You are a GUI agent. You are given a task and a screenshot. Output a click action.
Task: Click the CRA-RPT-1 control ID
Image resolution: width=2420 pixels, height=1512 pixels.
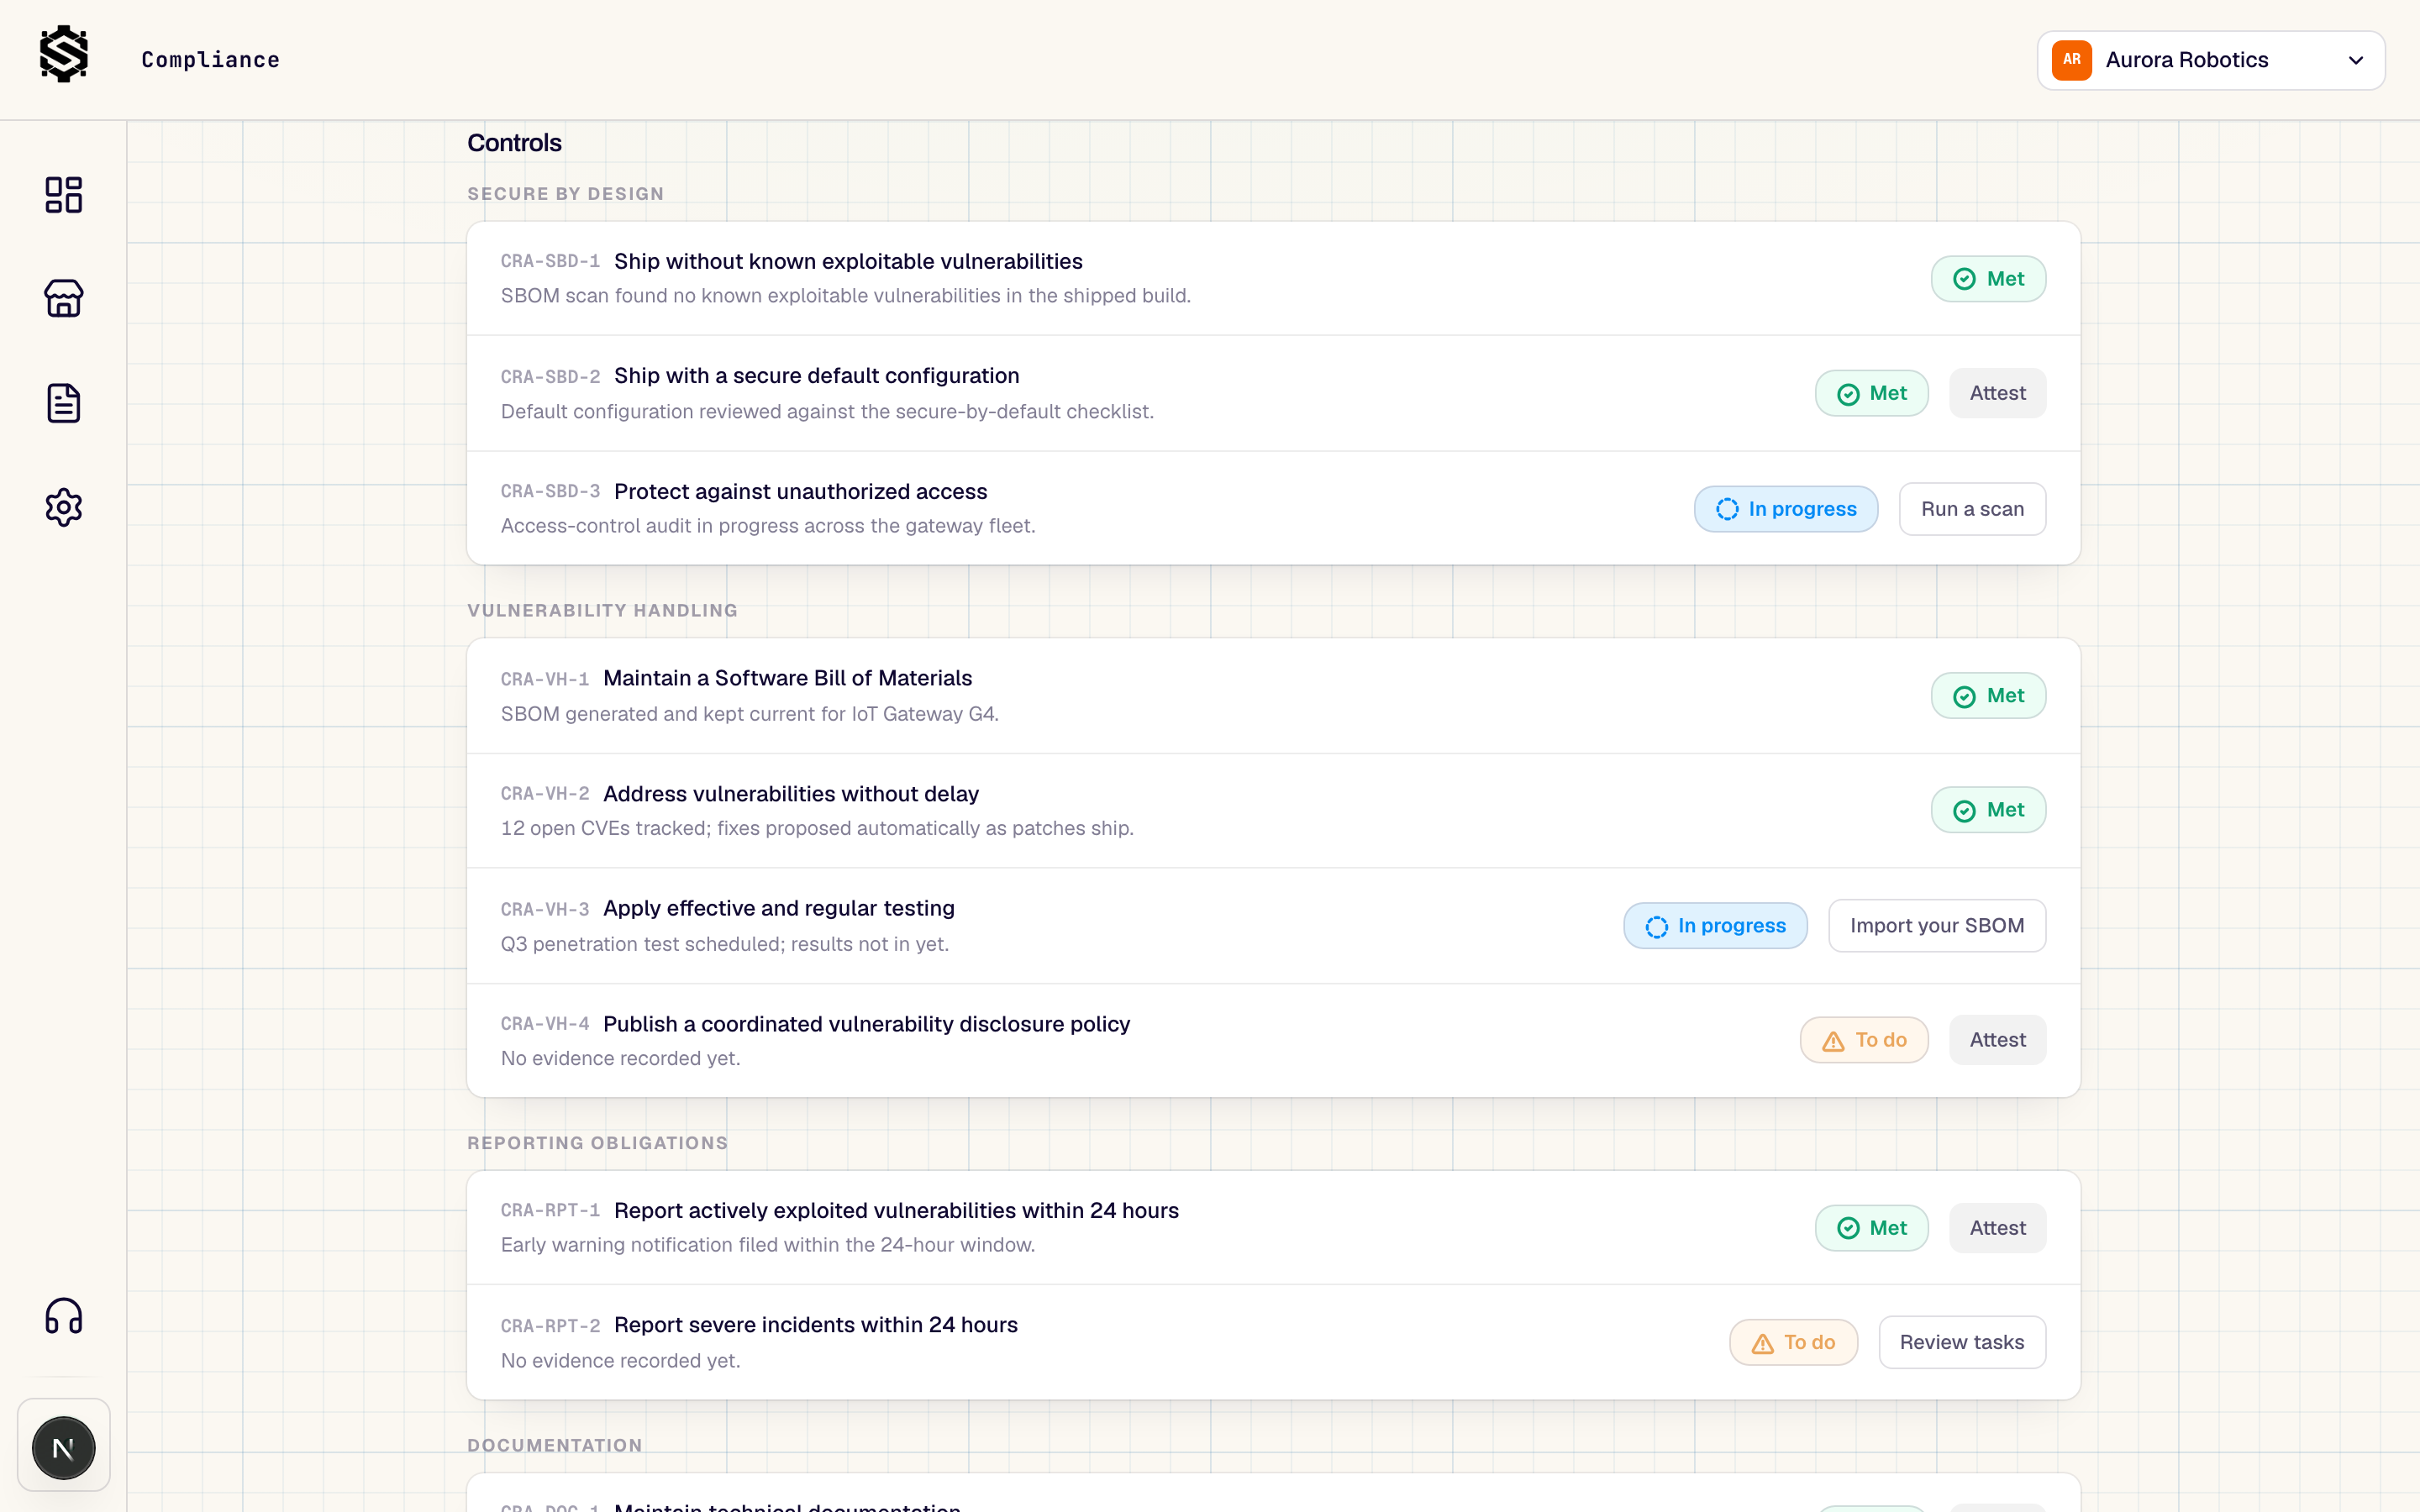click(550, 1211)
